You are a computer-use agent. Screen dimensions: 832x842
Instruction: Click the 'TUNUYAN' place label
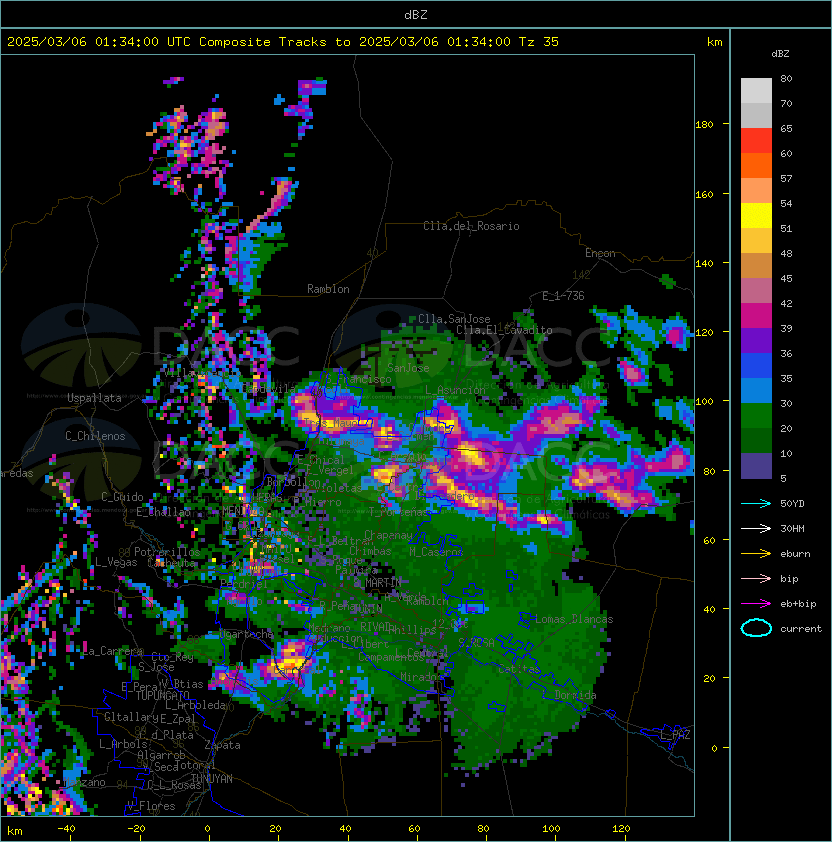point(212,779)
